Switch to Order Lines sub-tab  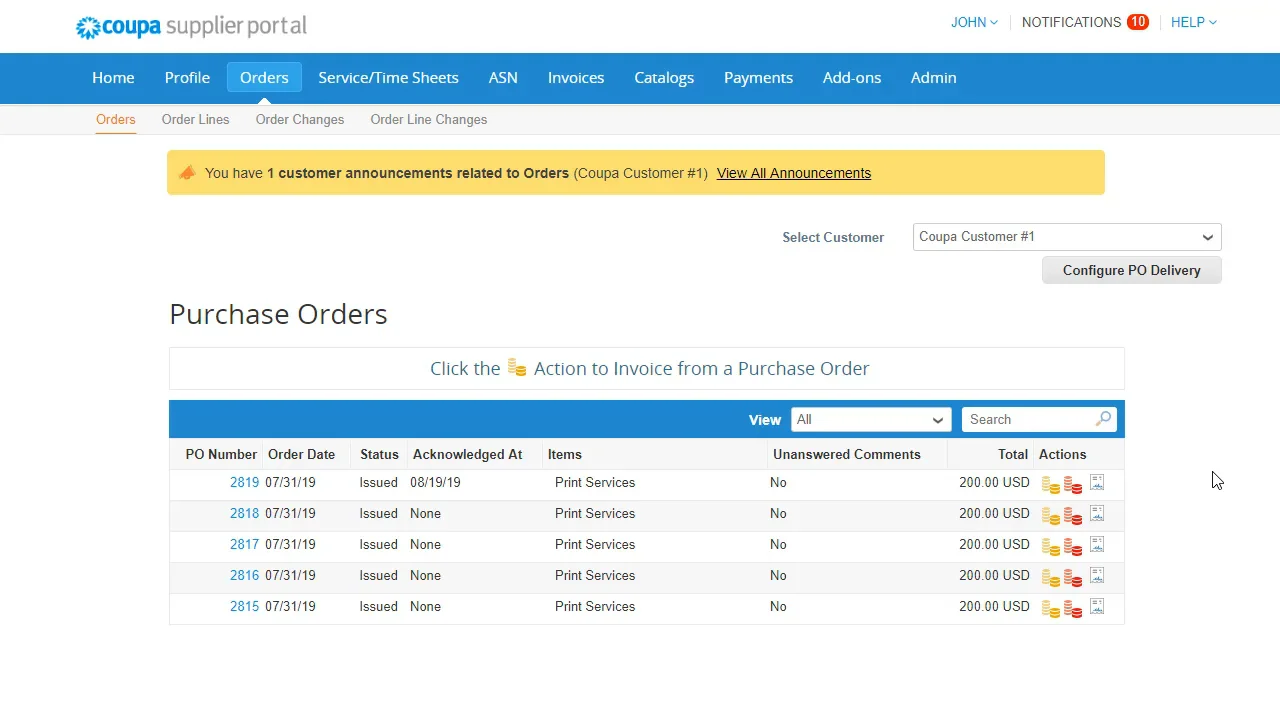196,119
